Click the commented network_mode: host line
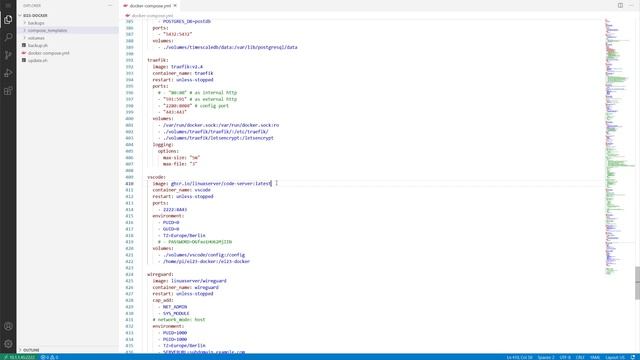 (x=179, y=320)
